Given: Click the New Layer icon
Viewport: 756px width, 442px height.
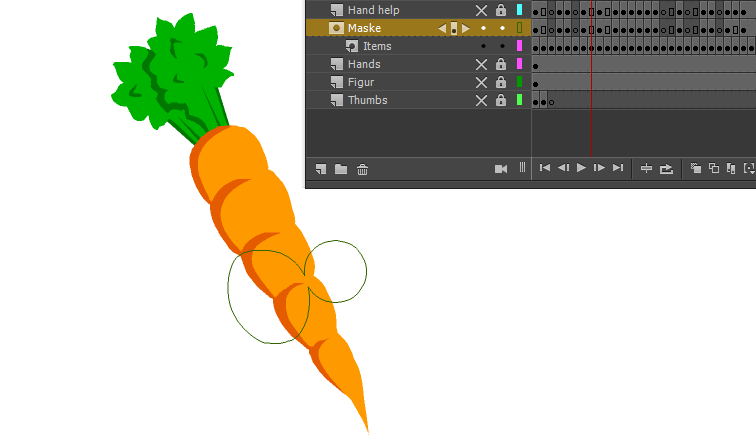Looking at the screenshot, I should (321, 169).
